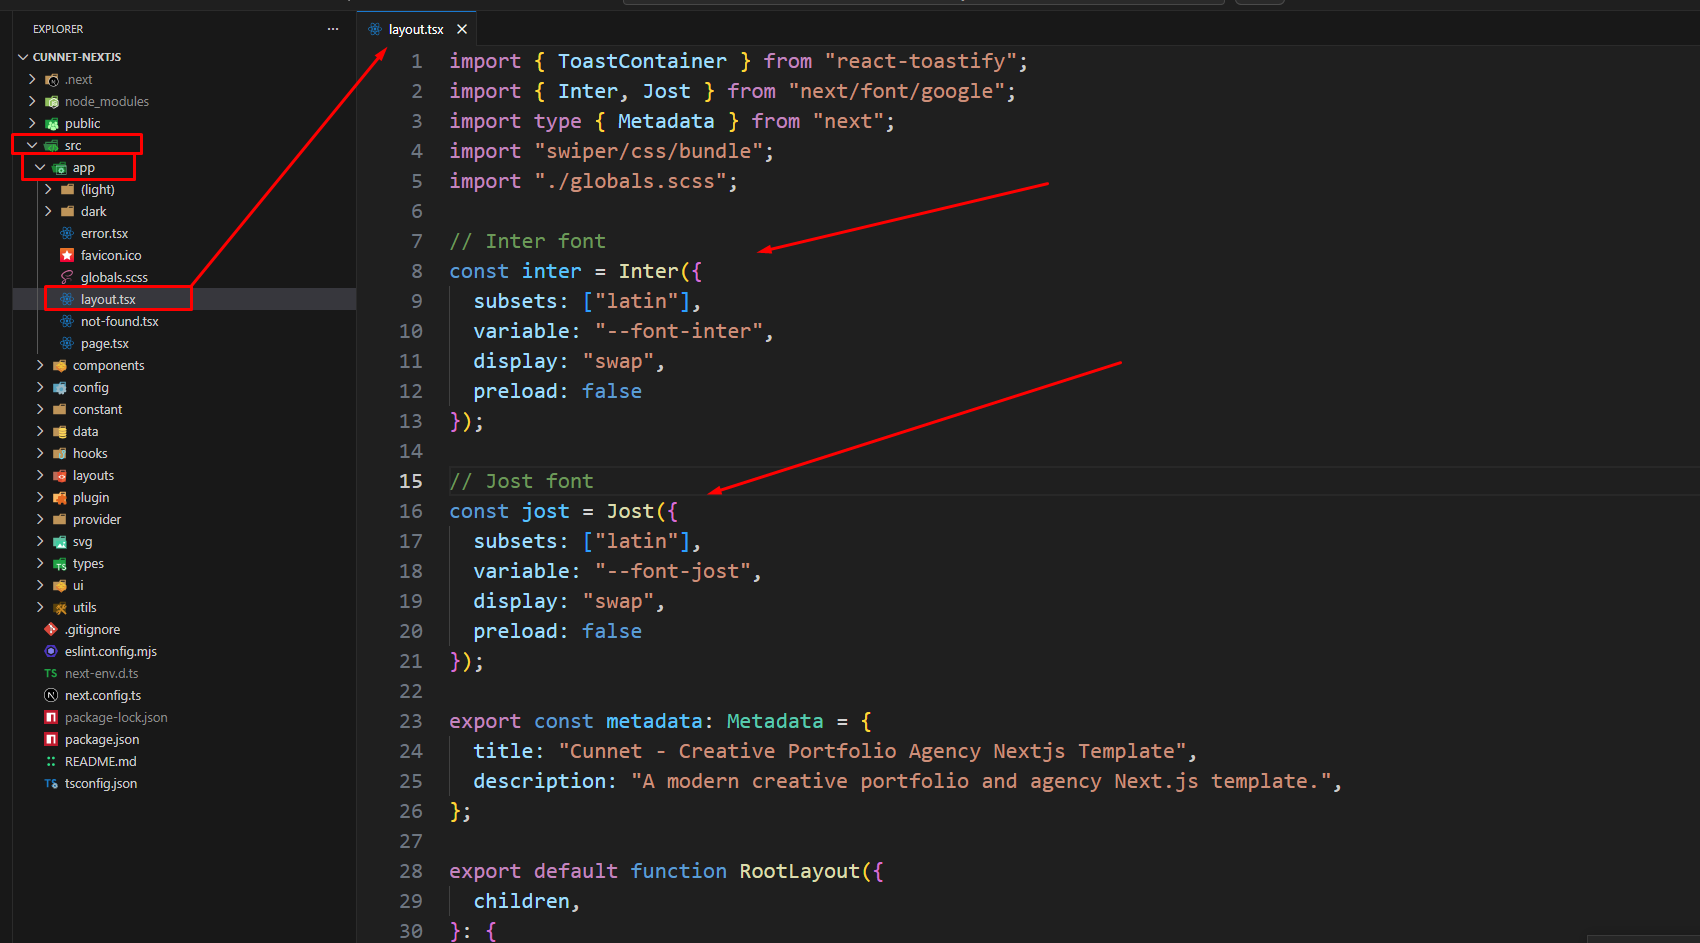Open page.tsx from the file tree
Screen dimensions: 1700x943
pyautogui.click(x=104, y=343)
